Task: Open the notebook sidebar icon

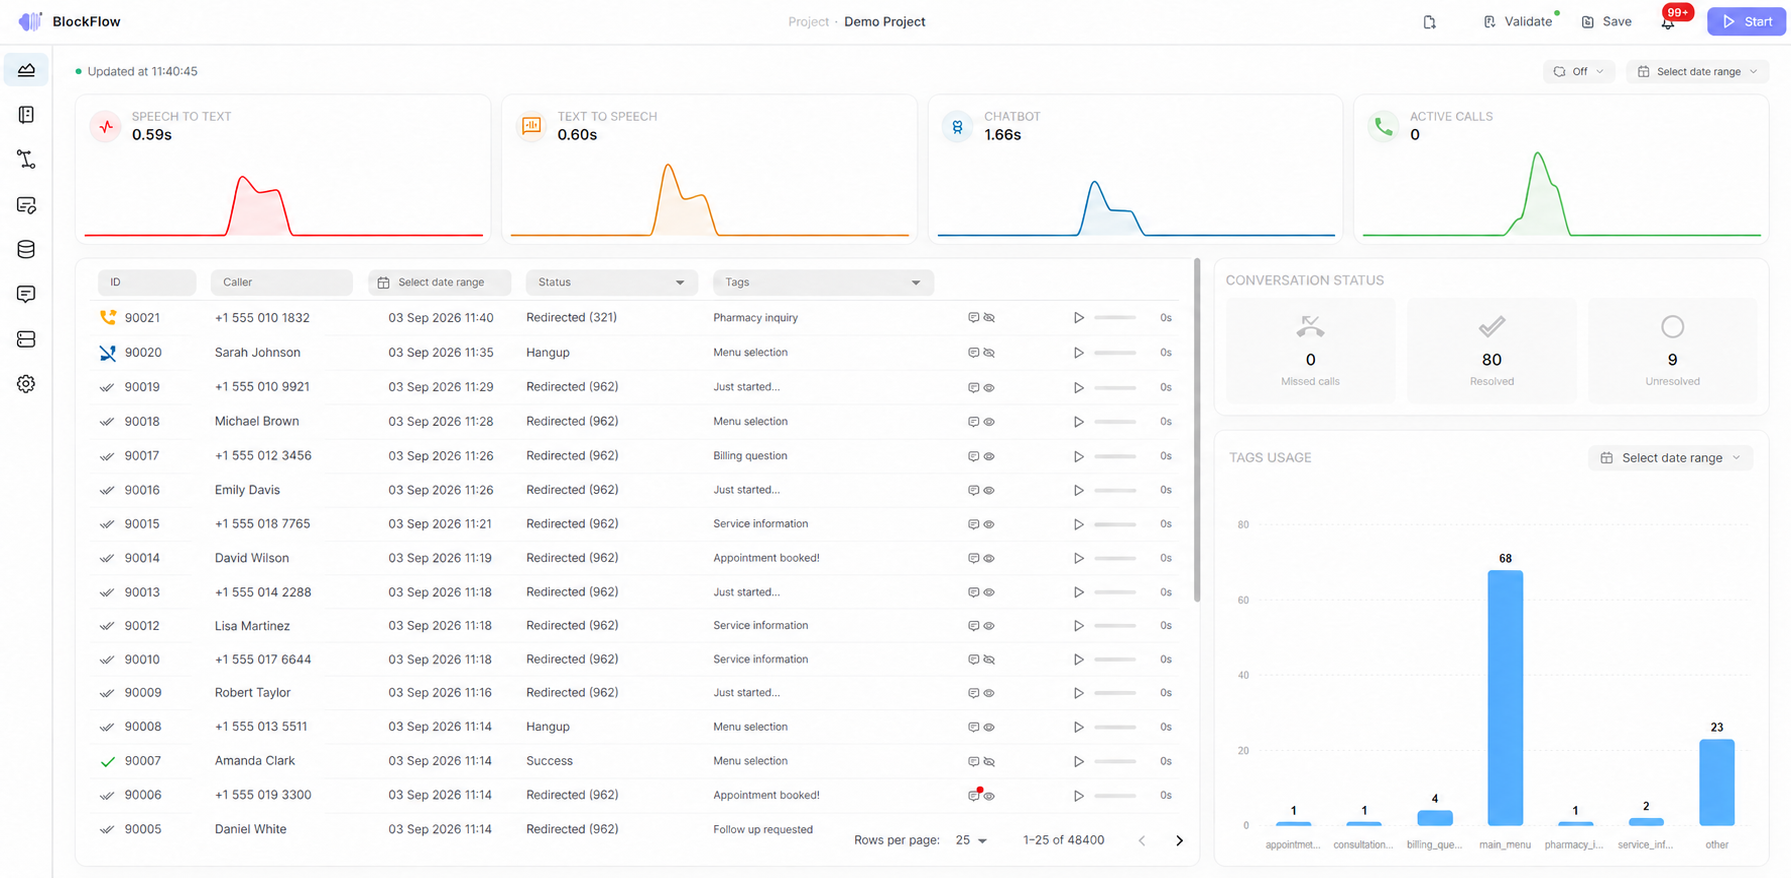Action: tap(26, 115)
